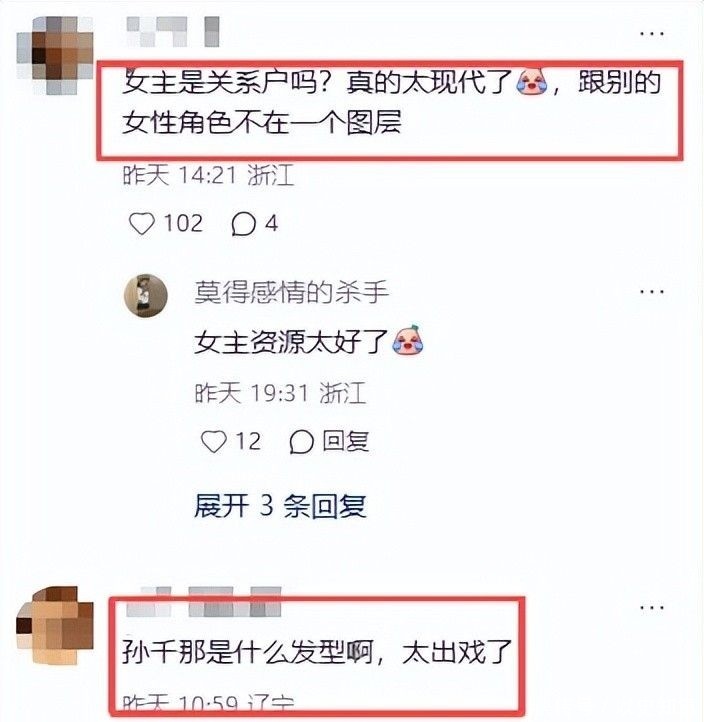This screenshot has width=704, height=722.
Task: Click the timestamp 昨天 14:21 浙江
Action: [208, 175]
